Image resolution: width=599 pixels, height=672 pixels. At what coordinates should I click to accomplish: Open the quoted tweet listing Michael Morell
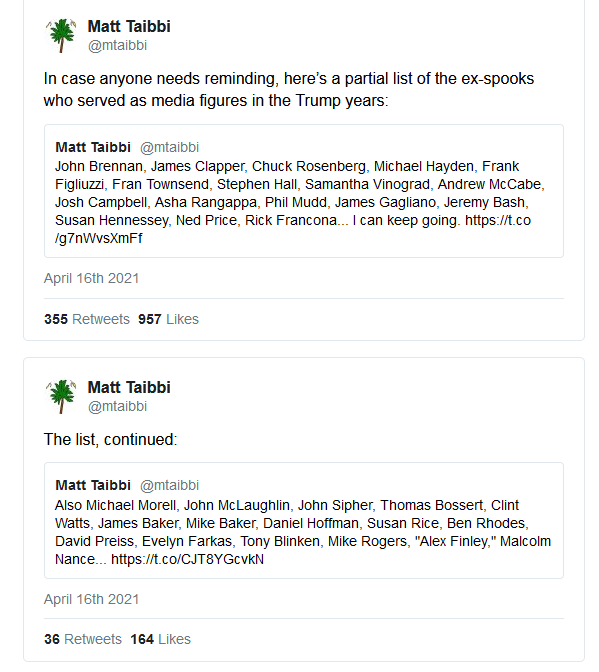pyautogui.click(x=304, y=521)
